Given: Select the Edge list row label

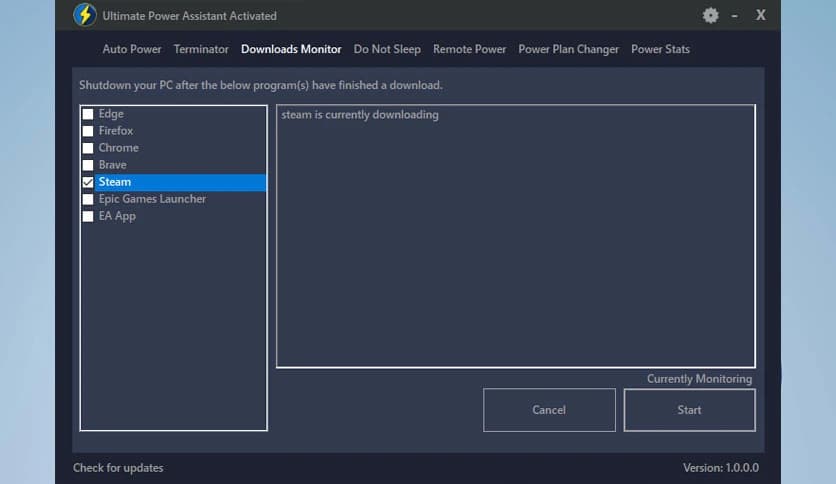Looking at the screenshot, I should click(x=111, y=114).
